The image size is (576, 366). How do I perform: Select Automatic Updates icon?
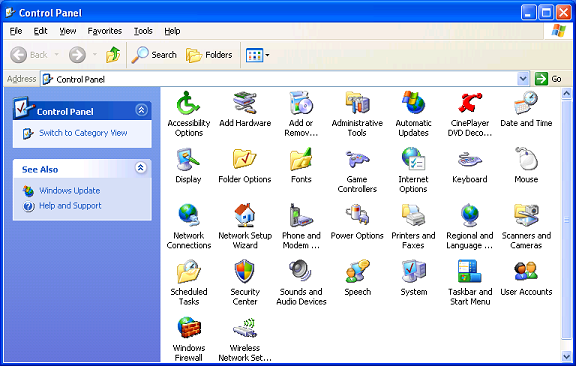413,103
